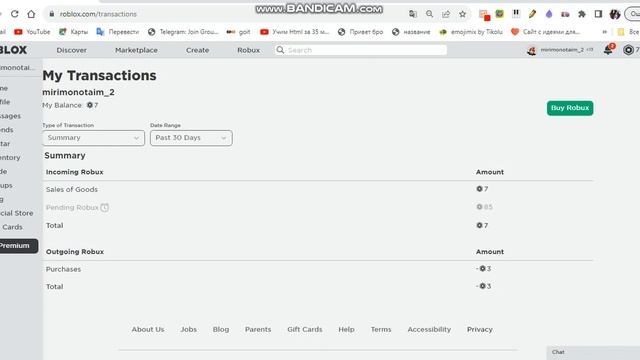Click the Pending Robux amount 85

tap(484, 207)
